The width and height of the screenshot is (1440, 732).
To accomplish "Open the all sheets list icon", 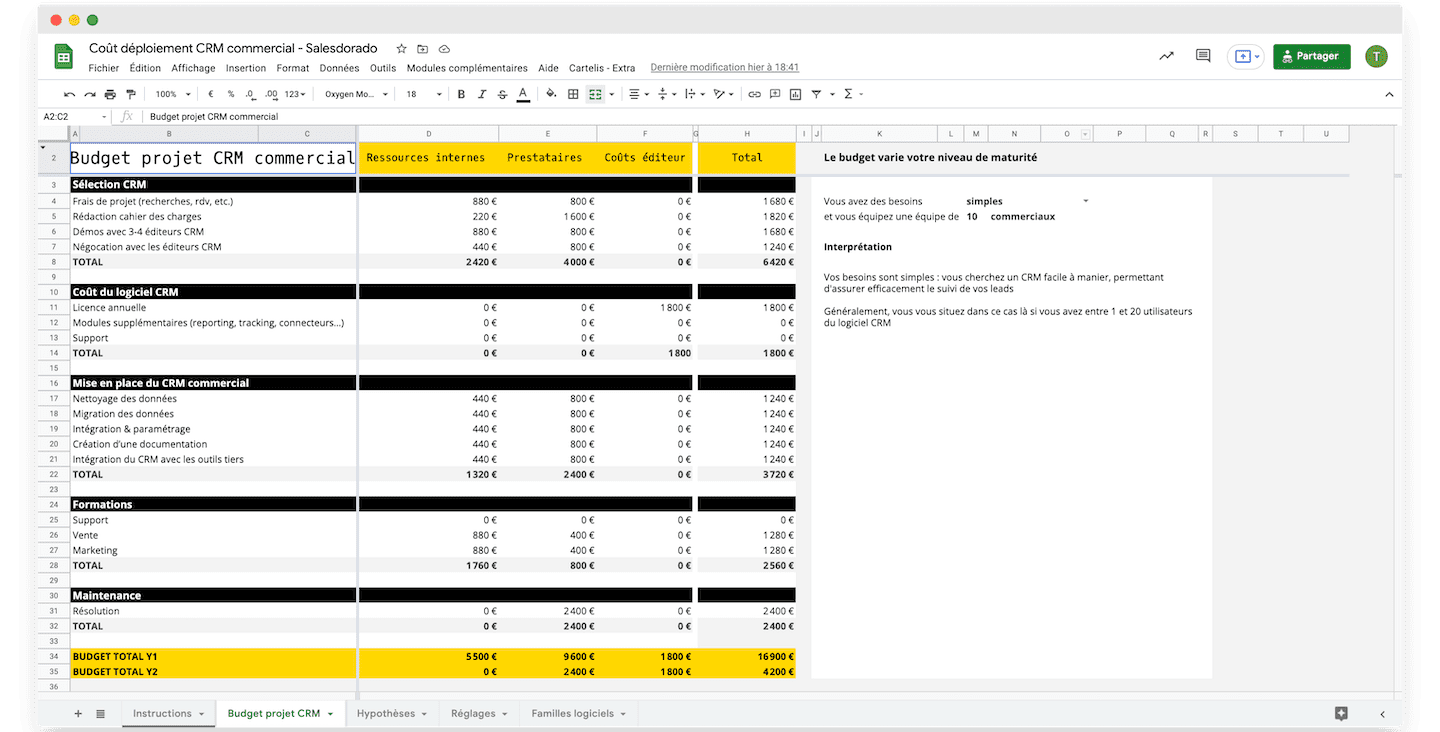I will pos(100,713).
